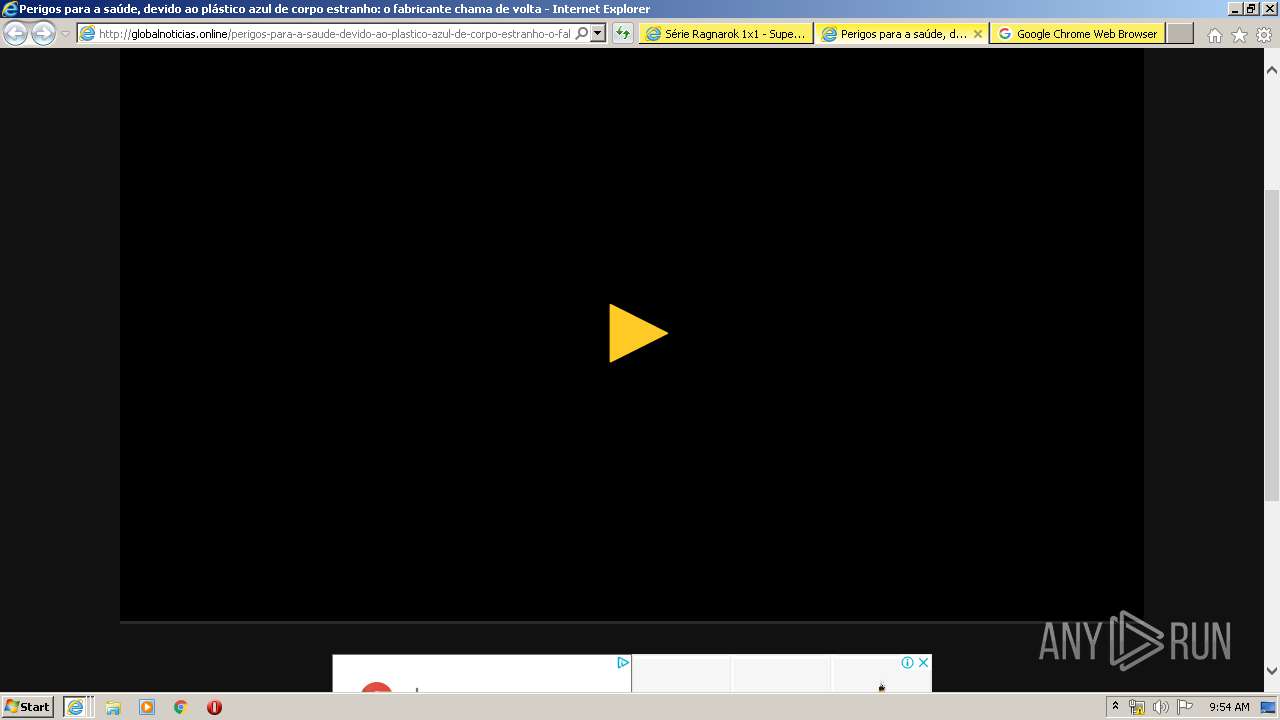Minimize the Internet Explorer window
This screenshot has width=1280, height=720.
click(1234, 9)
